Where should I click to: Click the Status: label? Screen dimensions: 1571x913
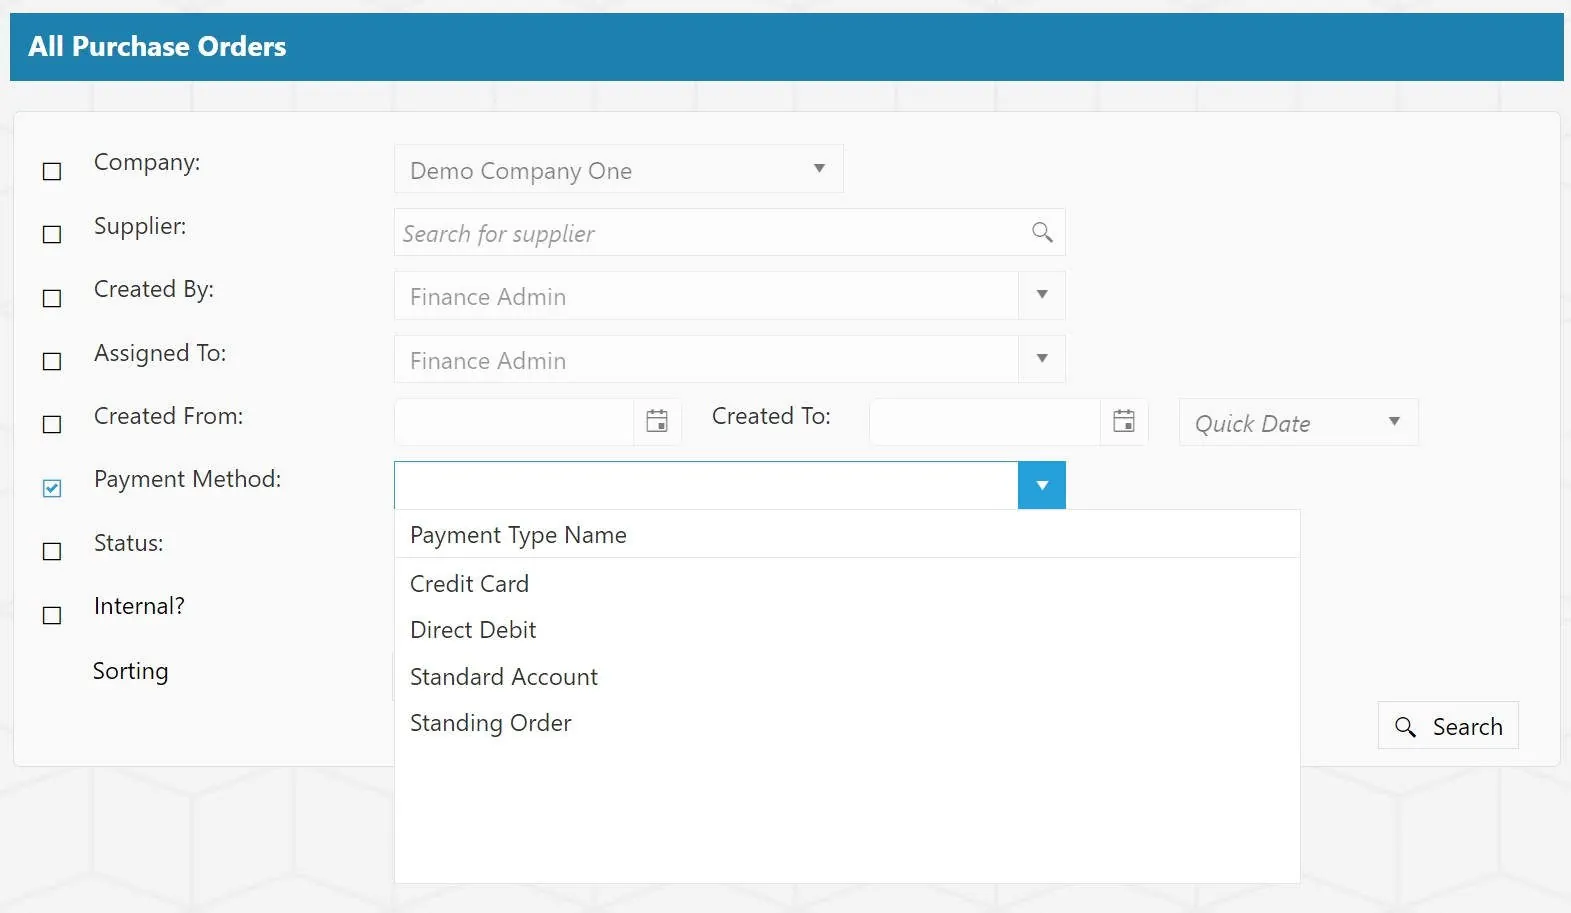coord(129,543)
